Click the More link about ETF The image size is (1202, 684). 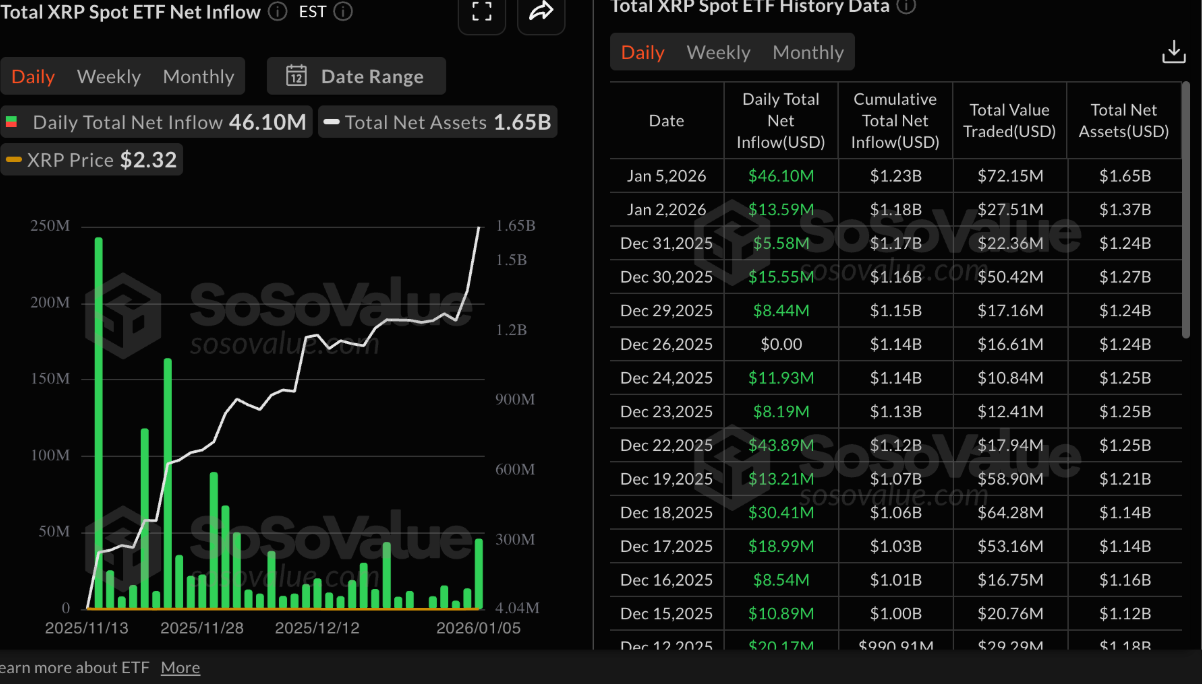180,667
